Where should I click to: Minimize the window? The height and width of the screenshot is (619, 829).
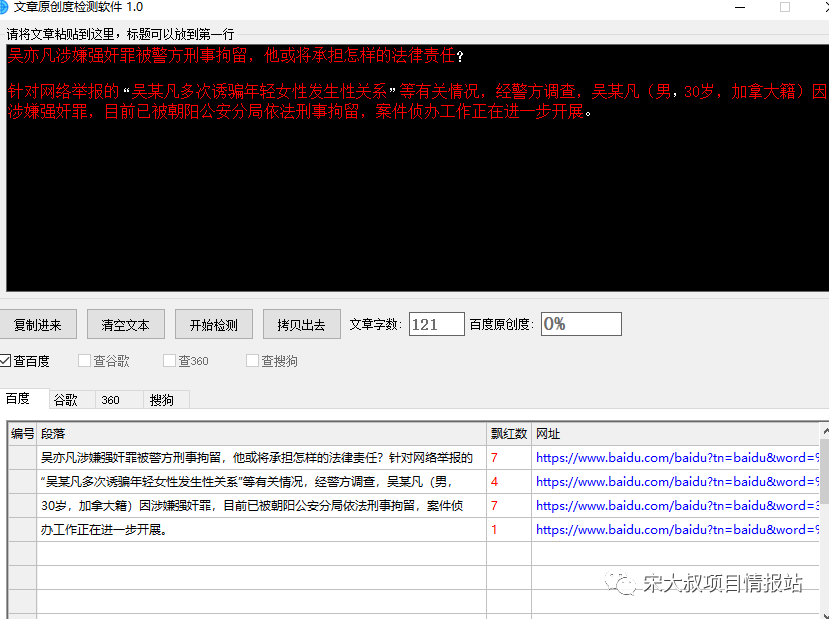coord(740,7)
